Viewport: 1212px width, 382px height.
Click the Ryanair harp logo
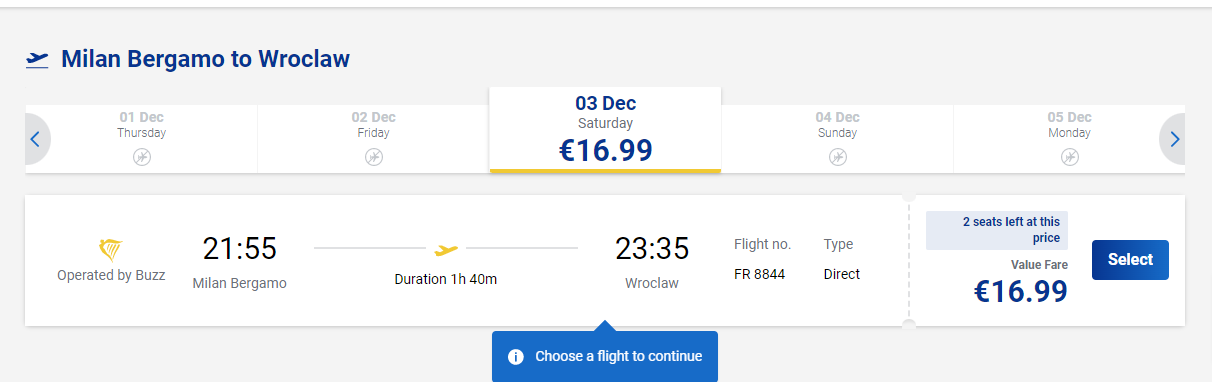(111, 250)
